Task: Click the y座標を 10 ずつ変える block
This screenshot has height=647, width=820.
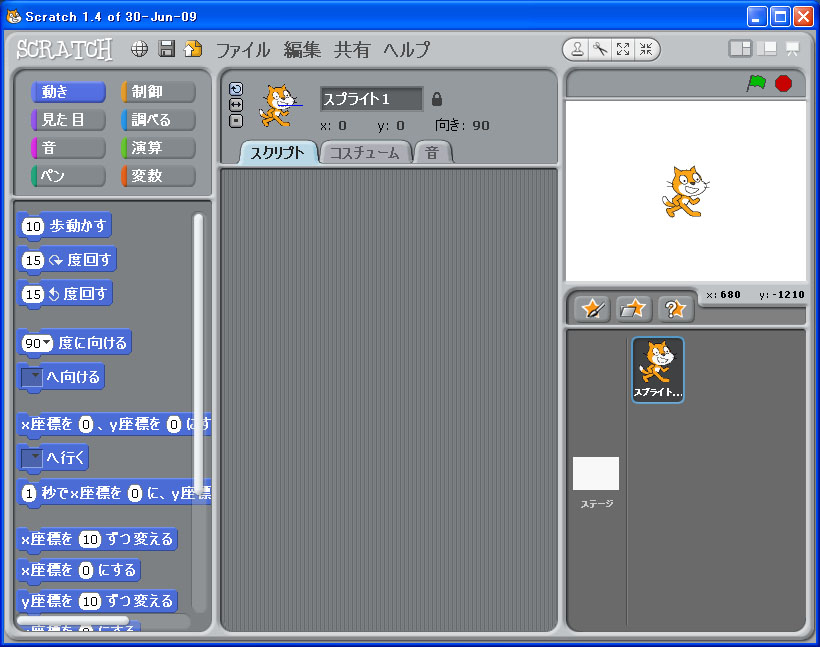Action: click(x=97, y=601)
